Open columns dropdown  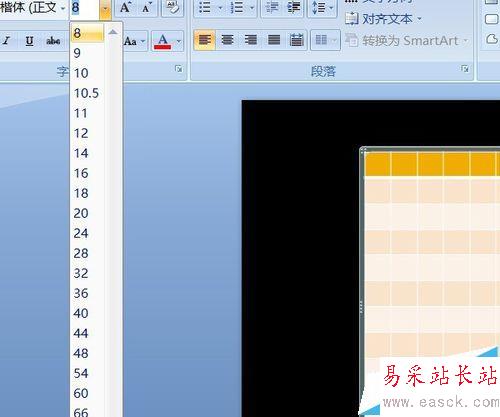point(325,41)
